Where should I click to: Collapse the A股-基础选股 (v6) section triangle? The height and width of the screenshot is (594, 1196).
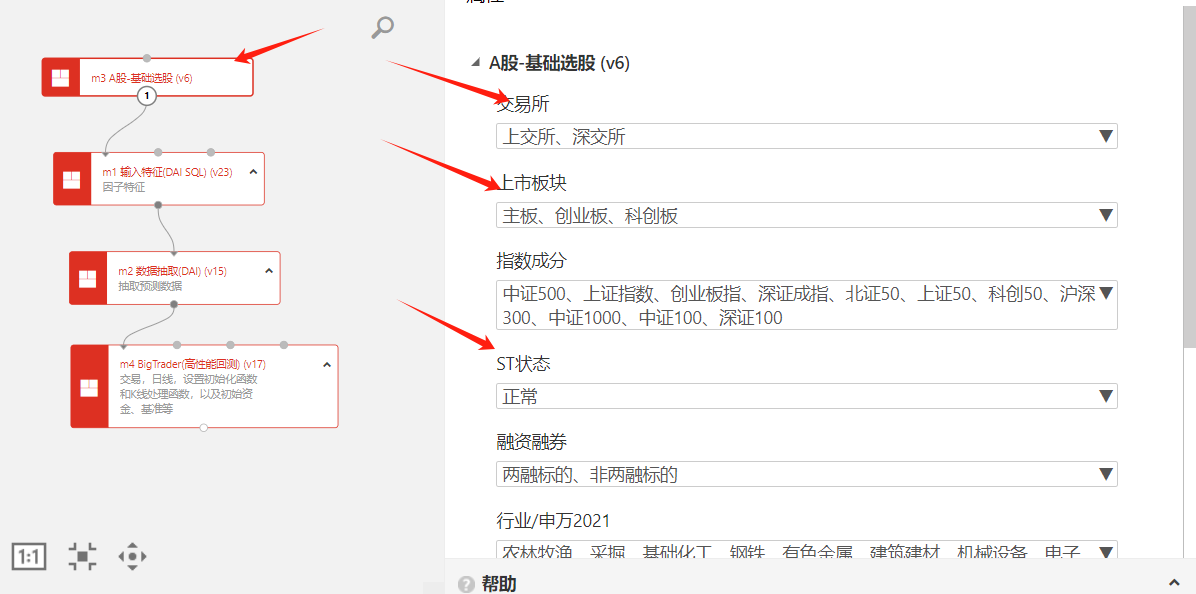476,63
